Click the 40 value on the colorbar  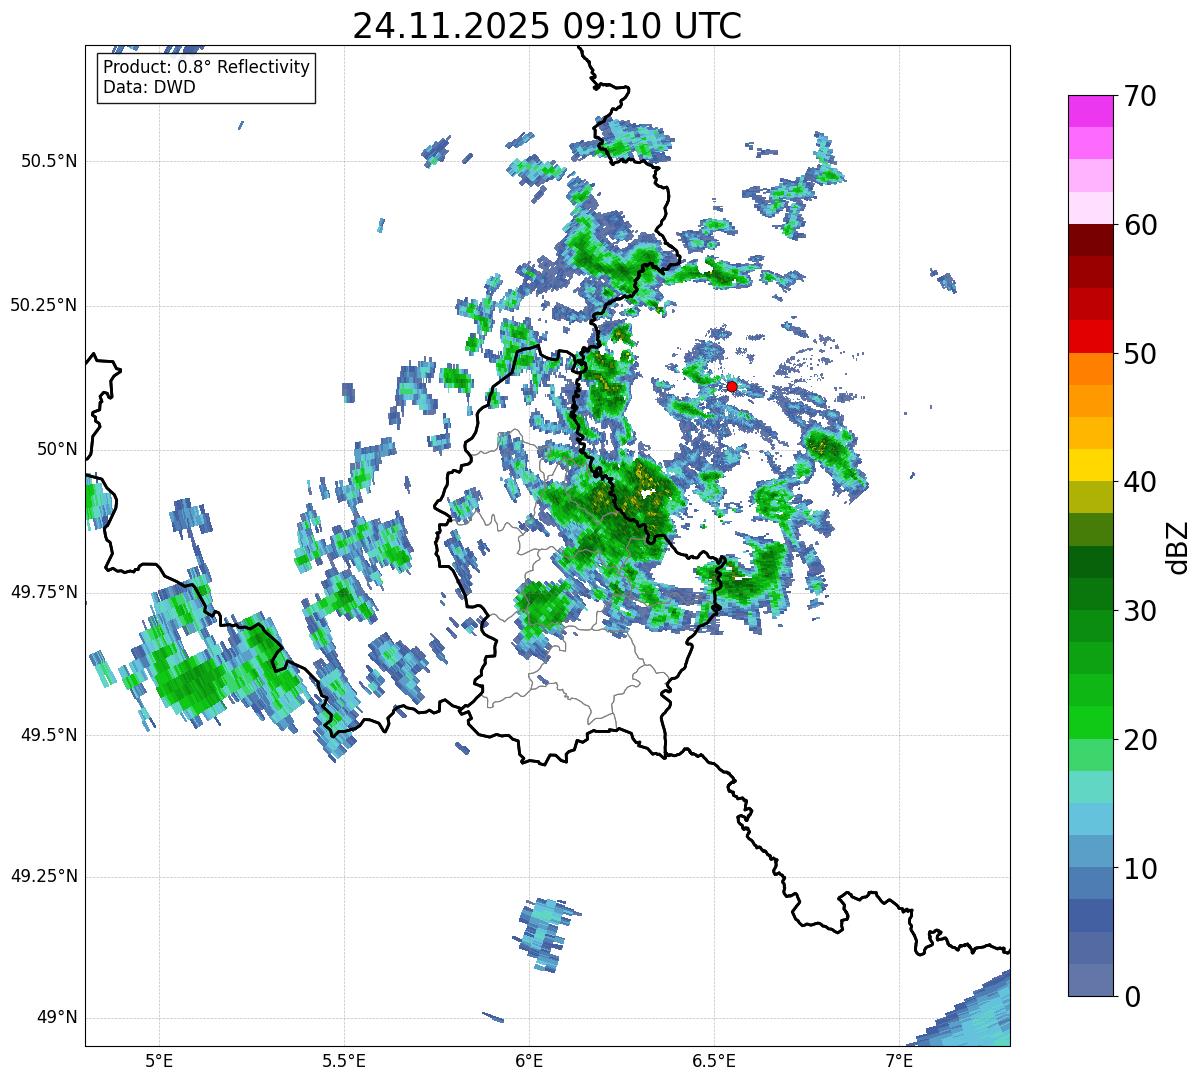pos(1141,482)
